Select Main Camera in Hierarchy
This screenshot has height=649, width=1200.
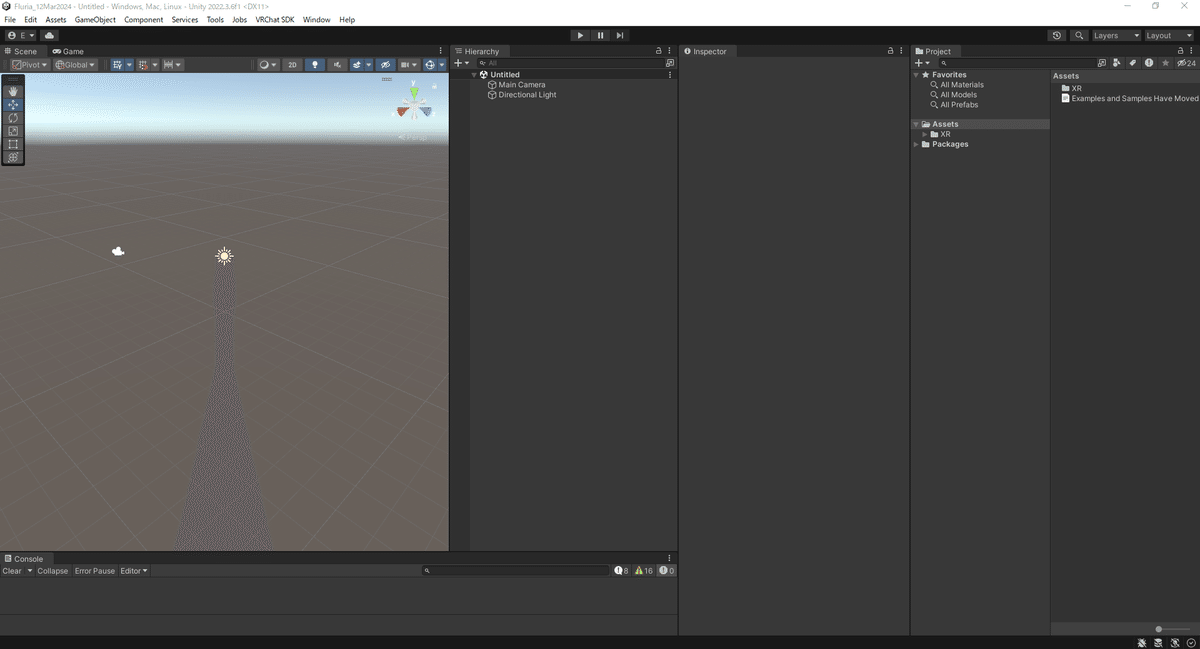[x=521, y=85]
